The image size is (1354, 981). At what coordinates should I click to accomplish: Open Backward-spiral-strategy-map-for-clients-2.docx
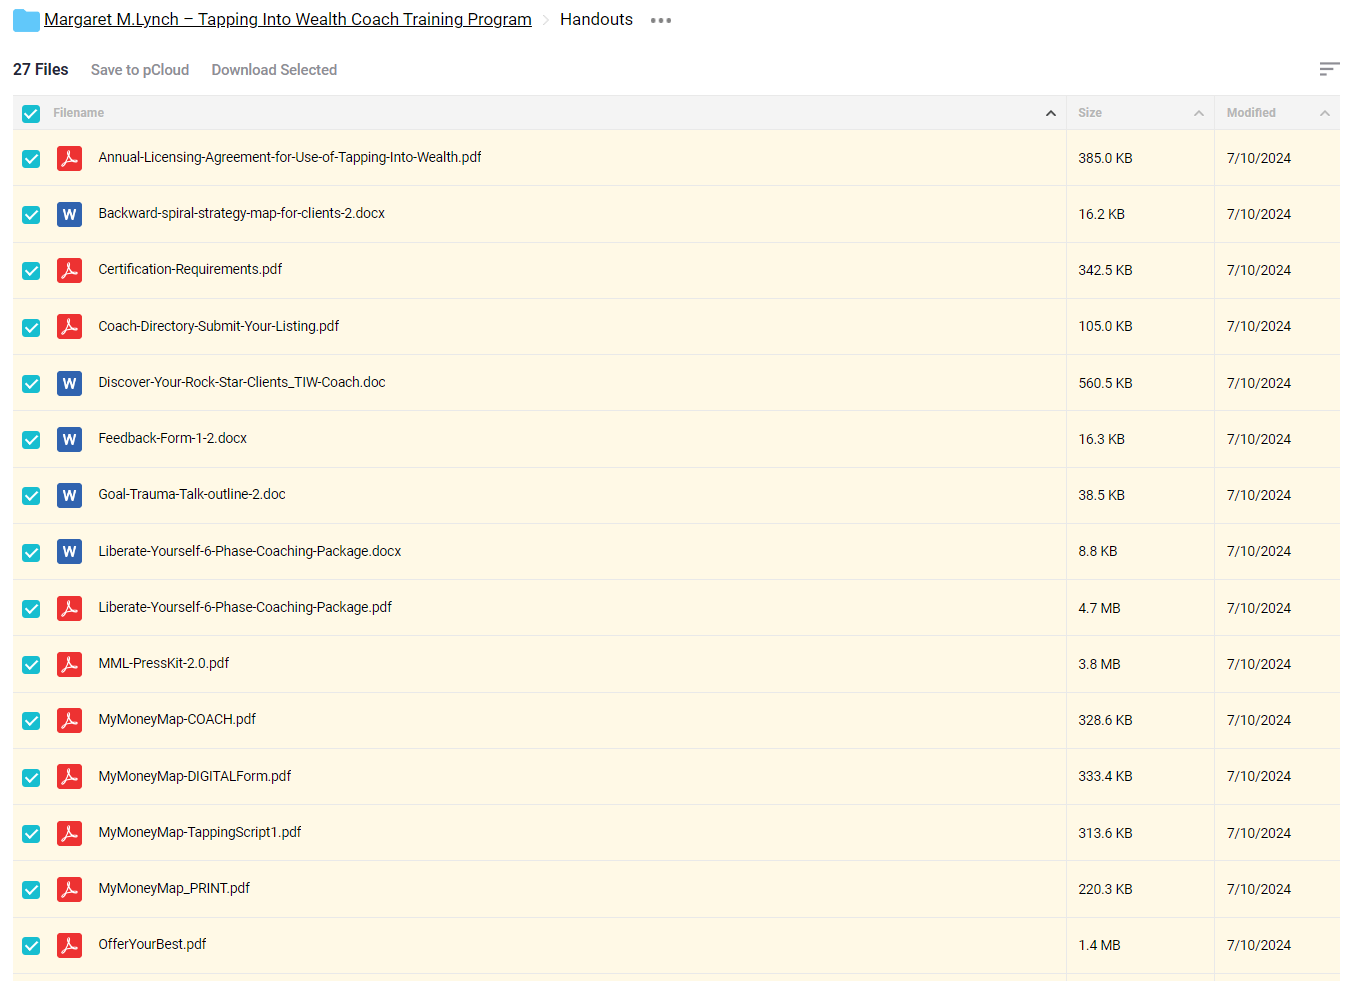[242, 213]
